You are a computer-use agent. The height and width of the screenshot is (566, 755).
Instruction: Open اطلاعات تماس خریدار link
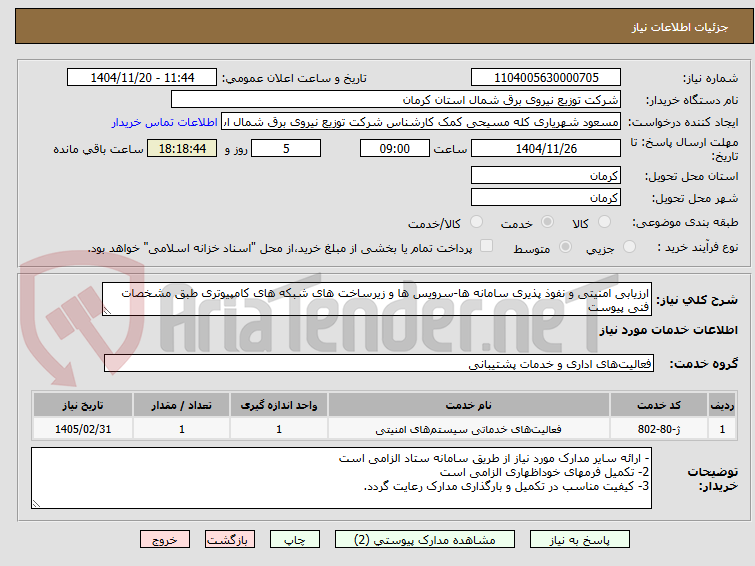(164, 122)
